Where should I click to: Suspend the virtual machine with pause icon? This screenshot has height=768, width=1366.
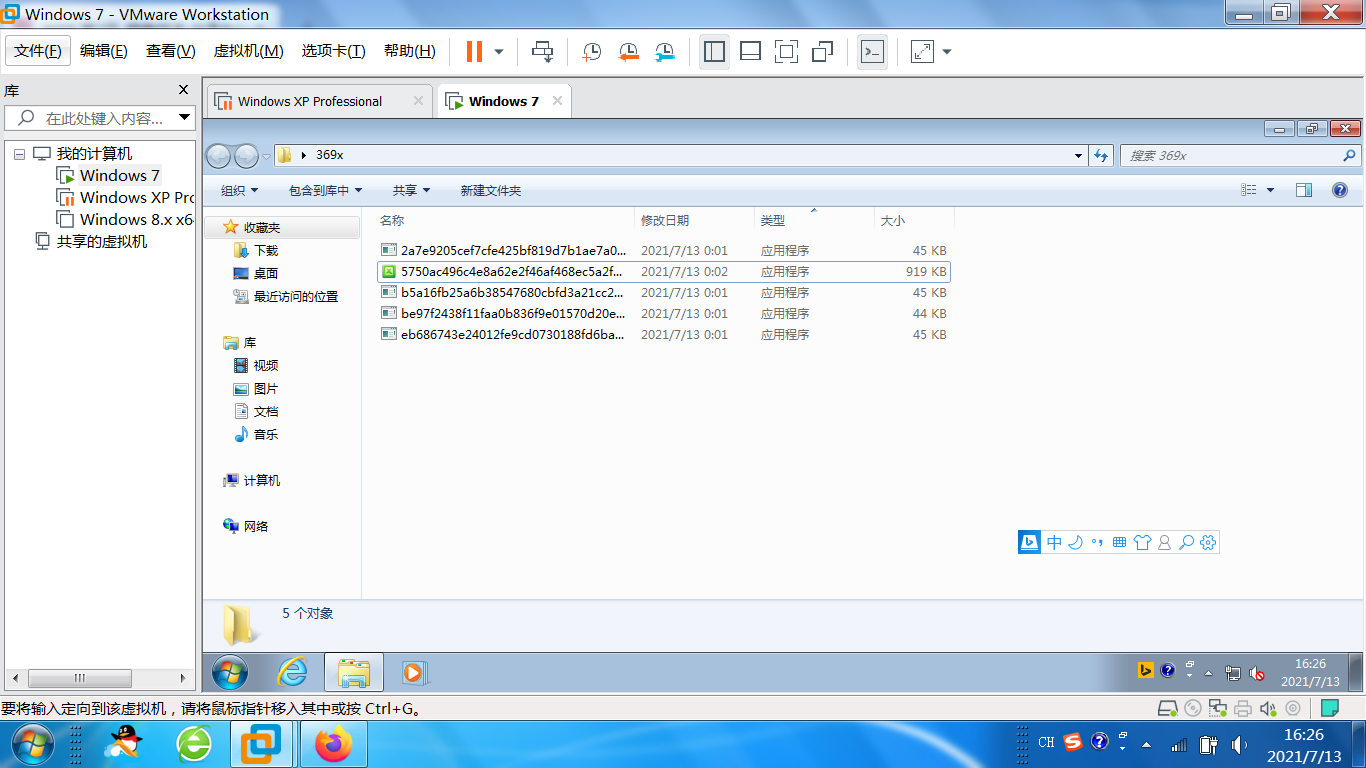click(x=475, y=51)
